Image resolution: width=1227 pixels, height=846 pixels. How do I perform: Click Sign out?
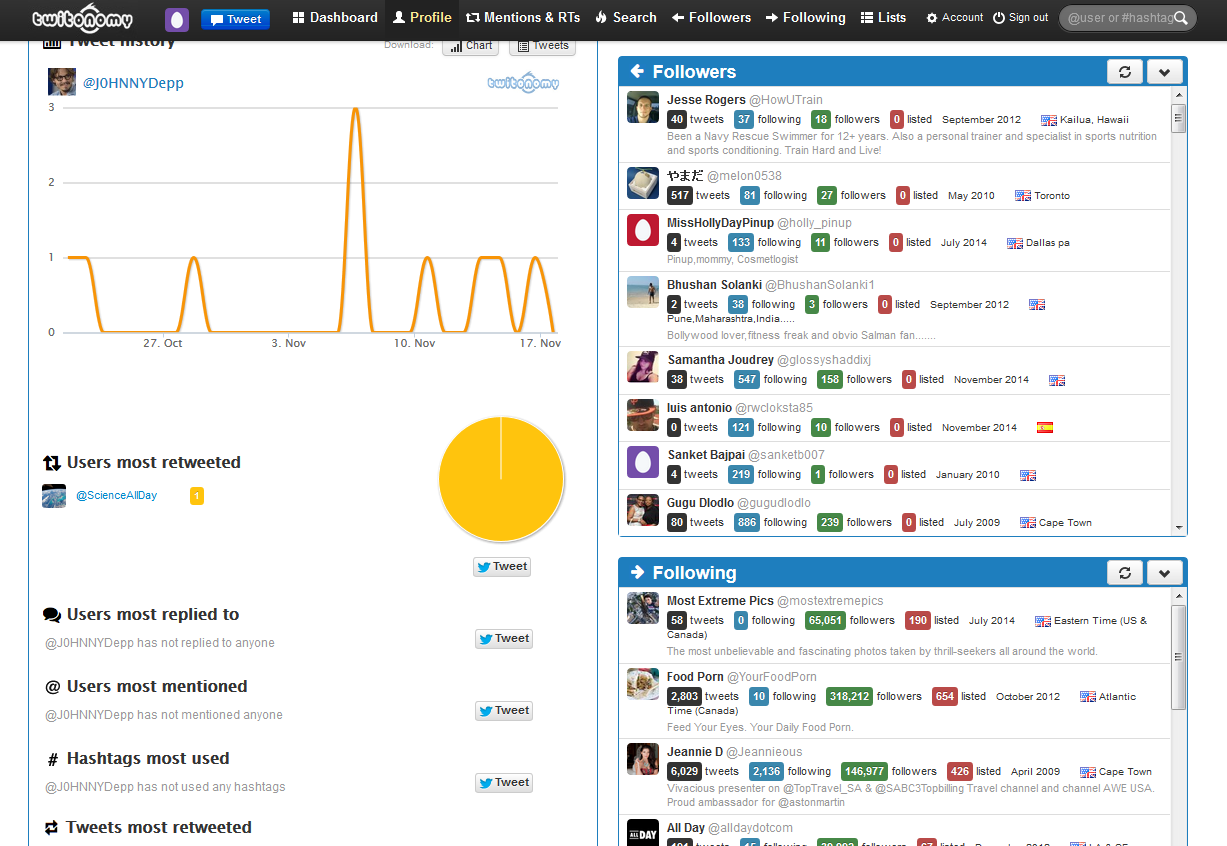click(1021, 18)
